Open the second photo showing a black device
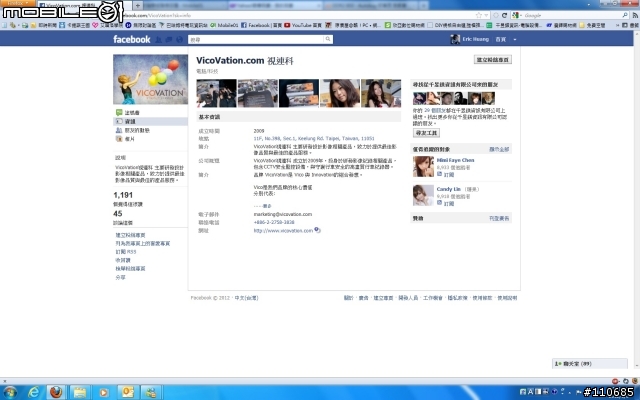The height and width of the screenshot is (400, 640). 258,93
